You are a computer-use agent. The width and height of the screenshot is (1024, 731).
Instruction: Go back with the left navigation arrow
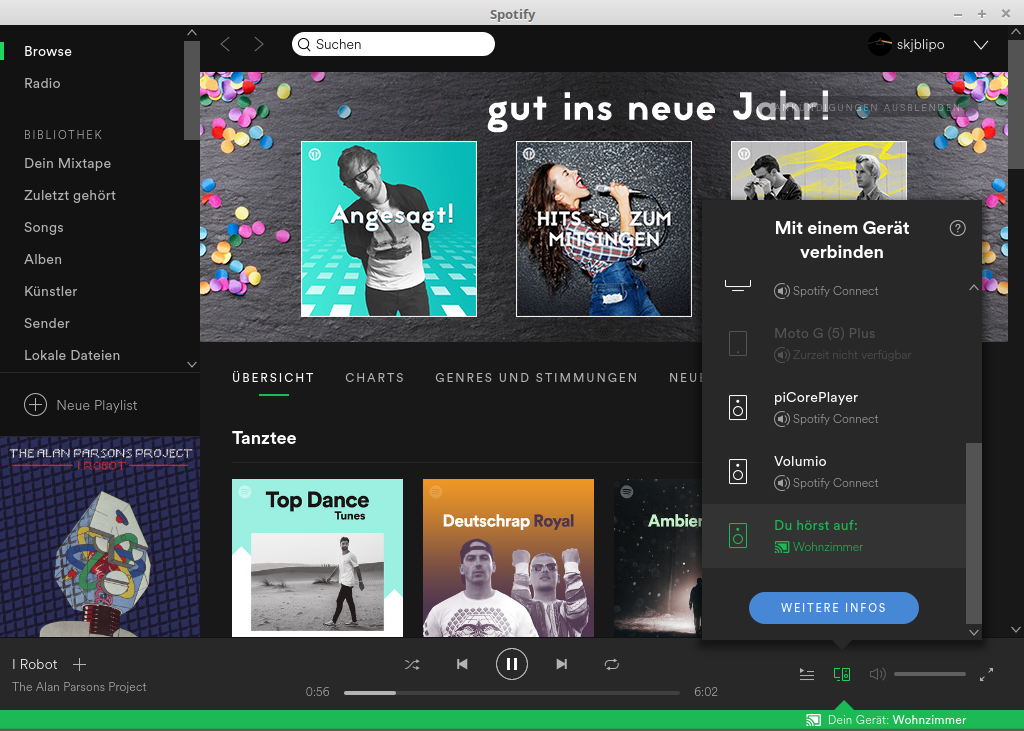tap(225, 44)
